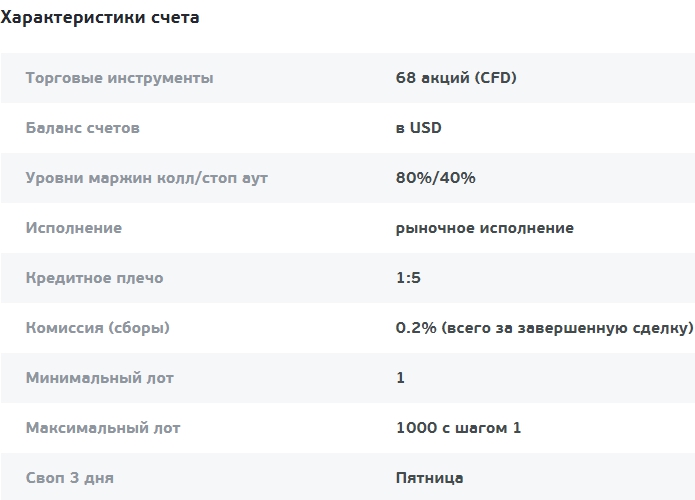Screen dimensions: 695x500
Task: Select the 'Кредитное плечо' label
Action: click(95, 278)
